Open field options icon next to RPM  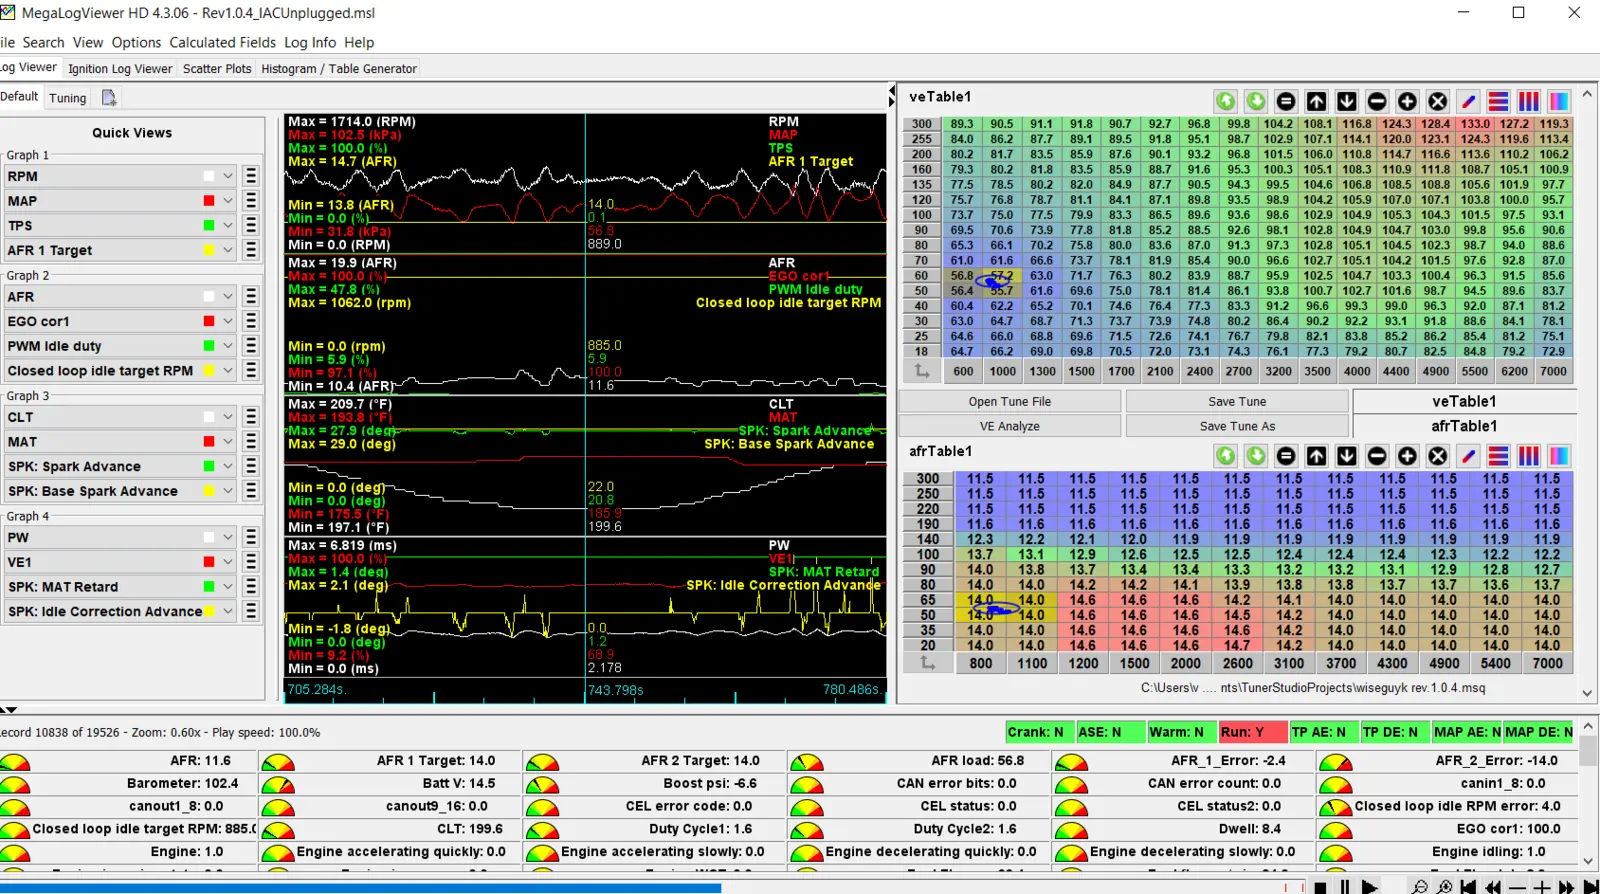click(251, 176)
